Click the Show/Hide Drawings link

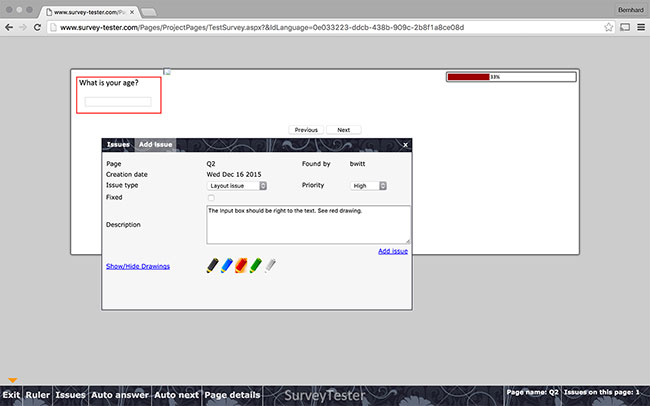point(138,266)
